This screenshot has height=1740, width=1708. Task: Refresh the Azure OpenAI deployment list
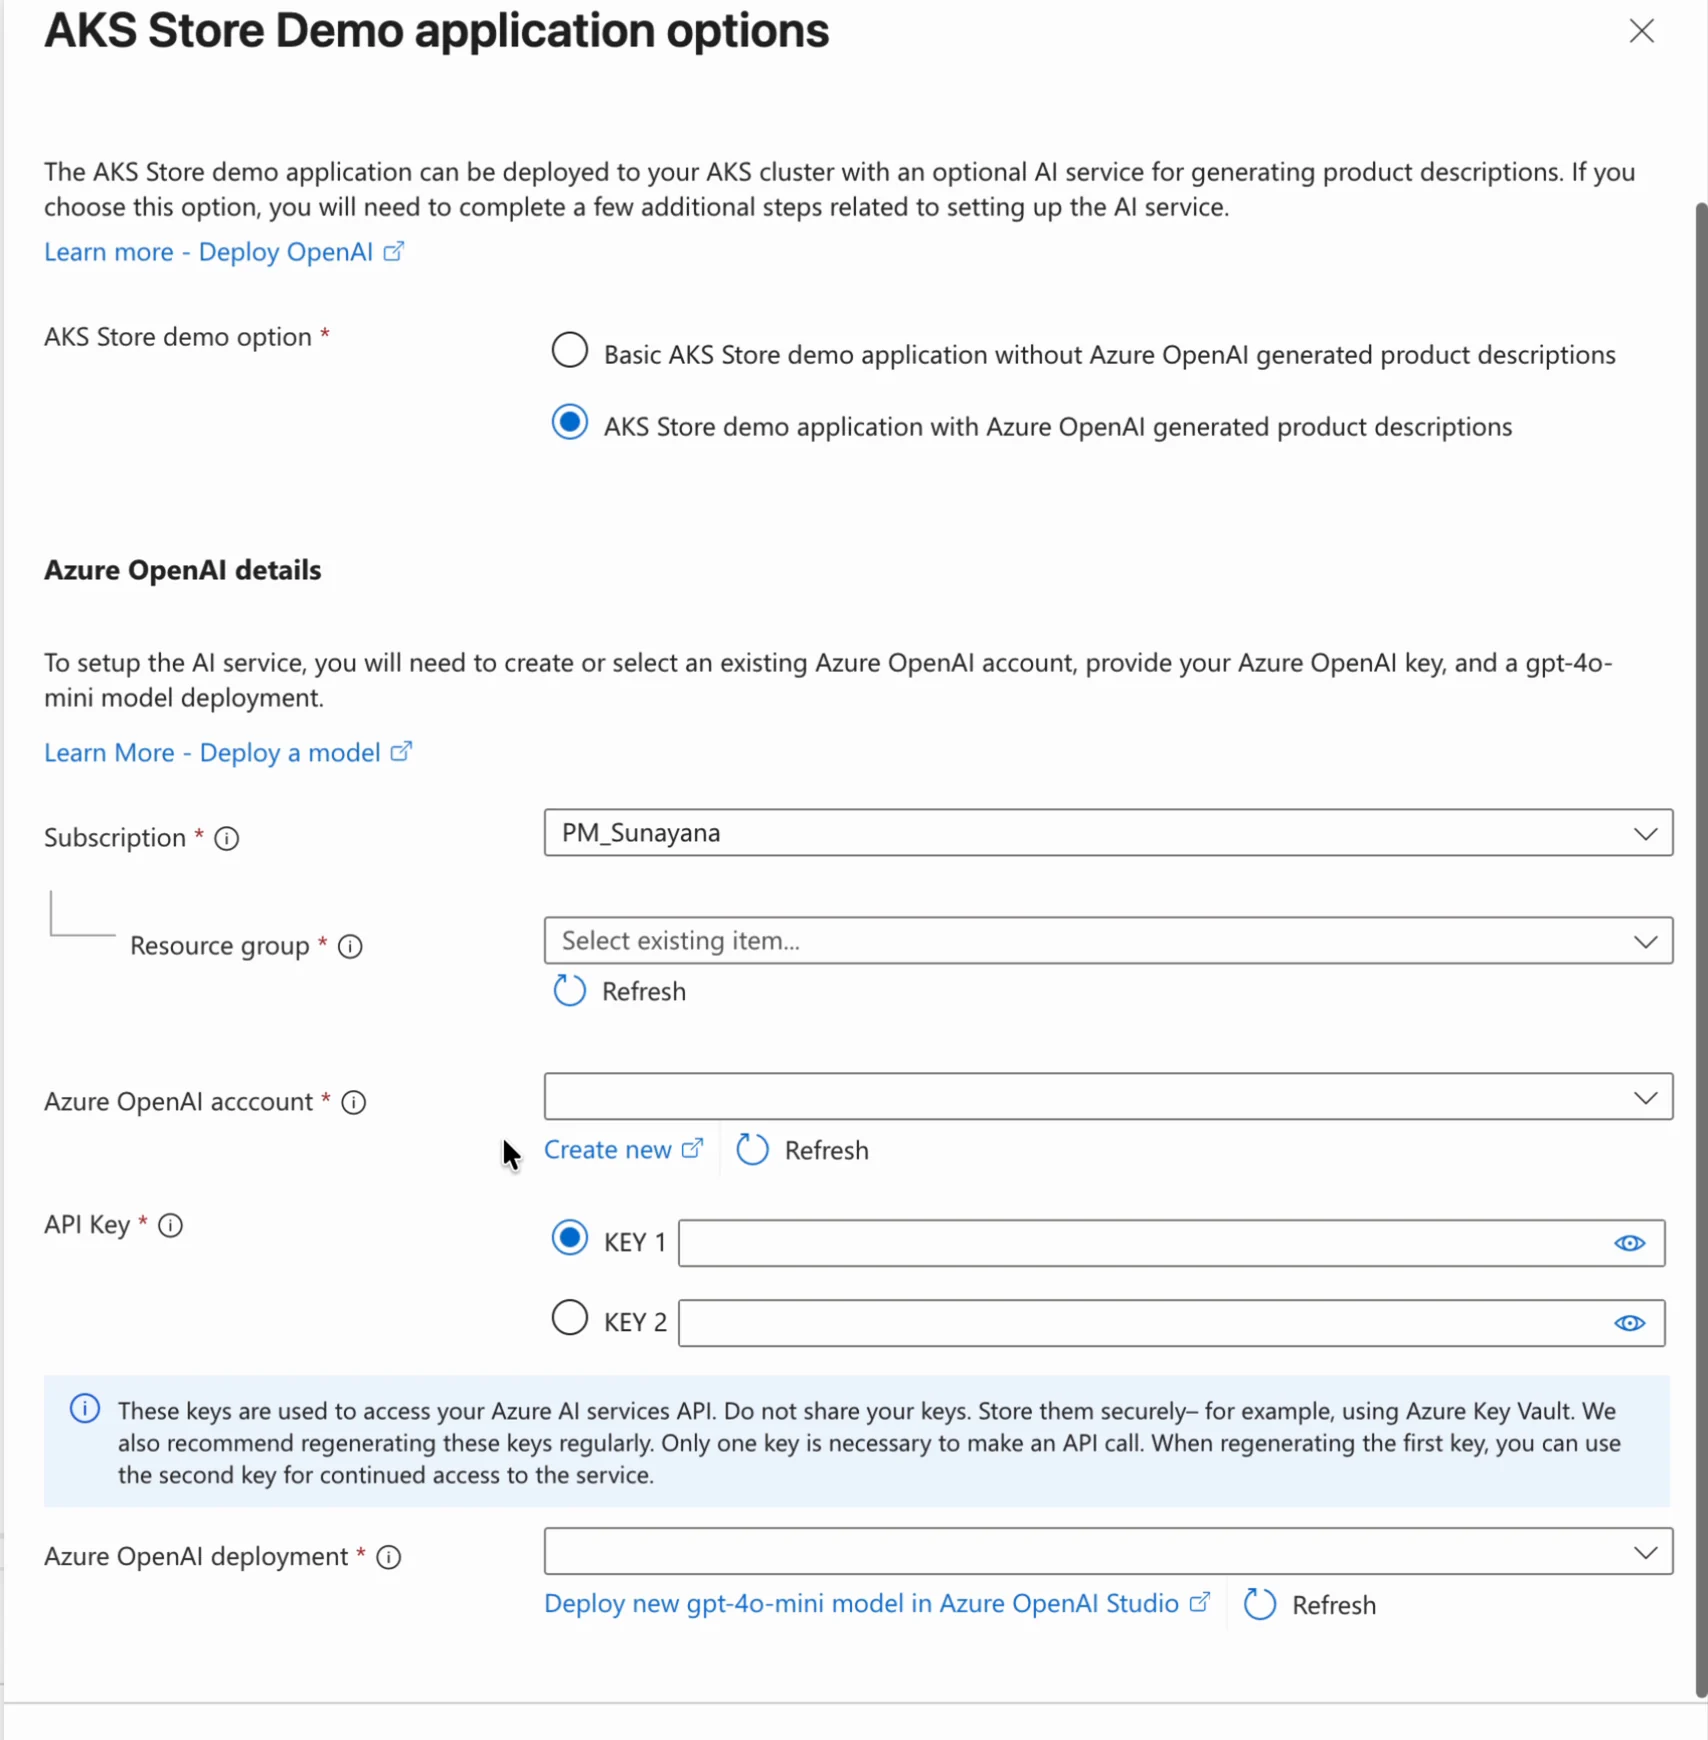coord(1310,1604)
